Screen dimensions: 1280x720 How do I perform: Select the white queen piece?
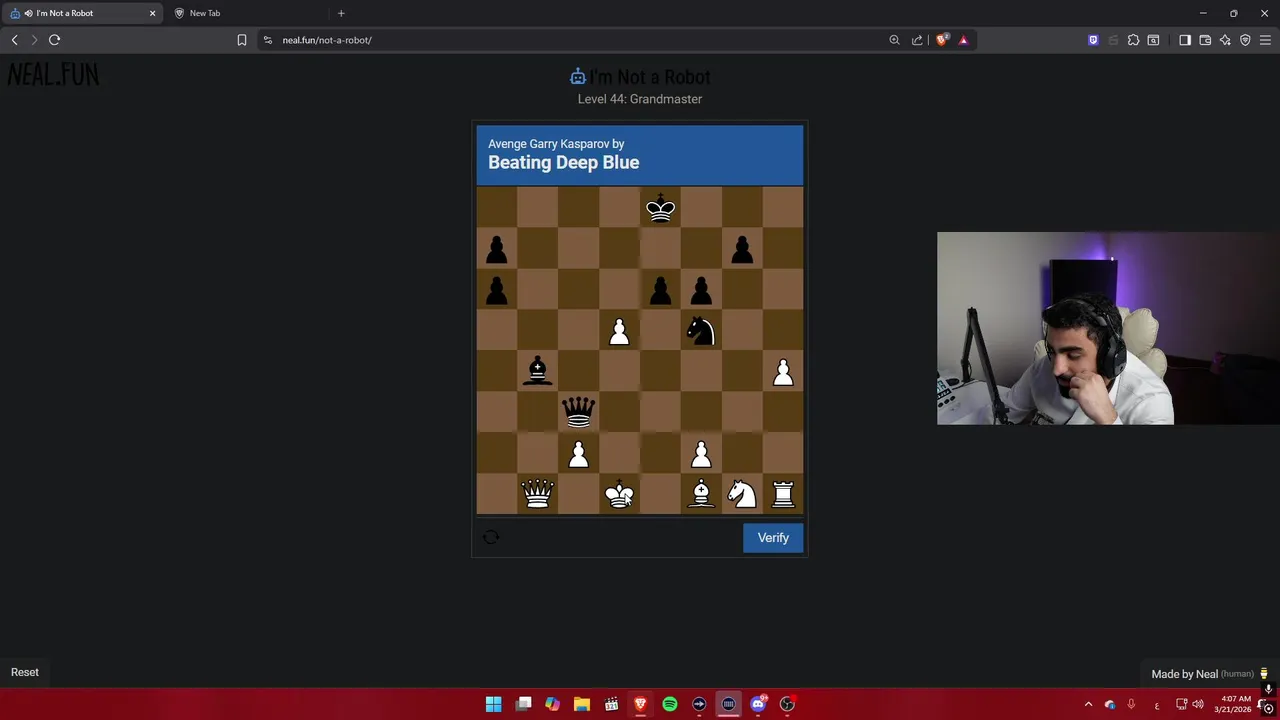click(x=538, y=494)
